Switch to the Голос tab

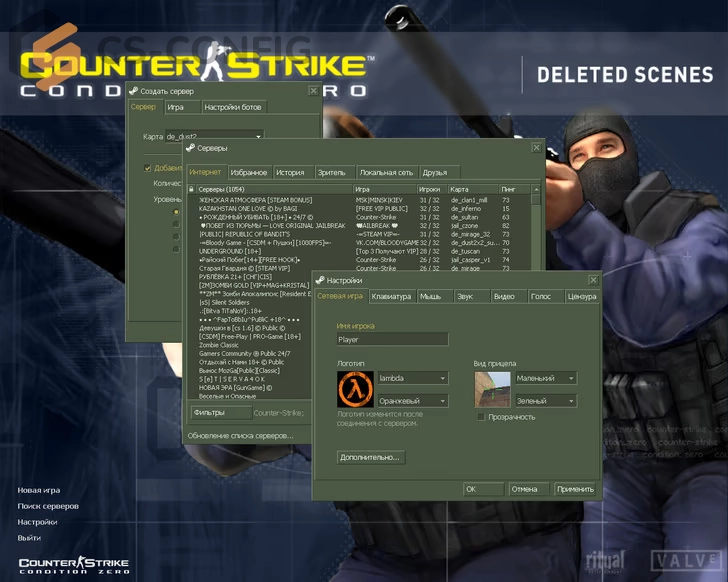point(546,296)
